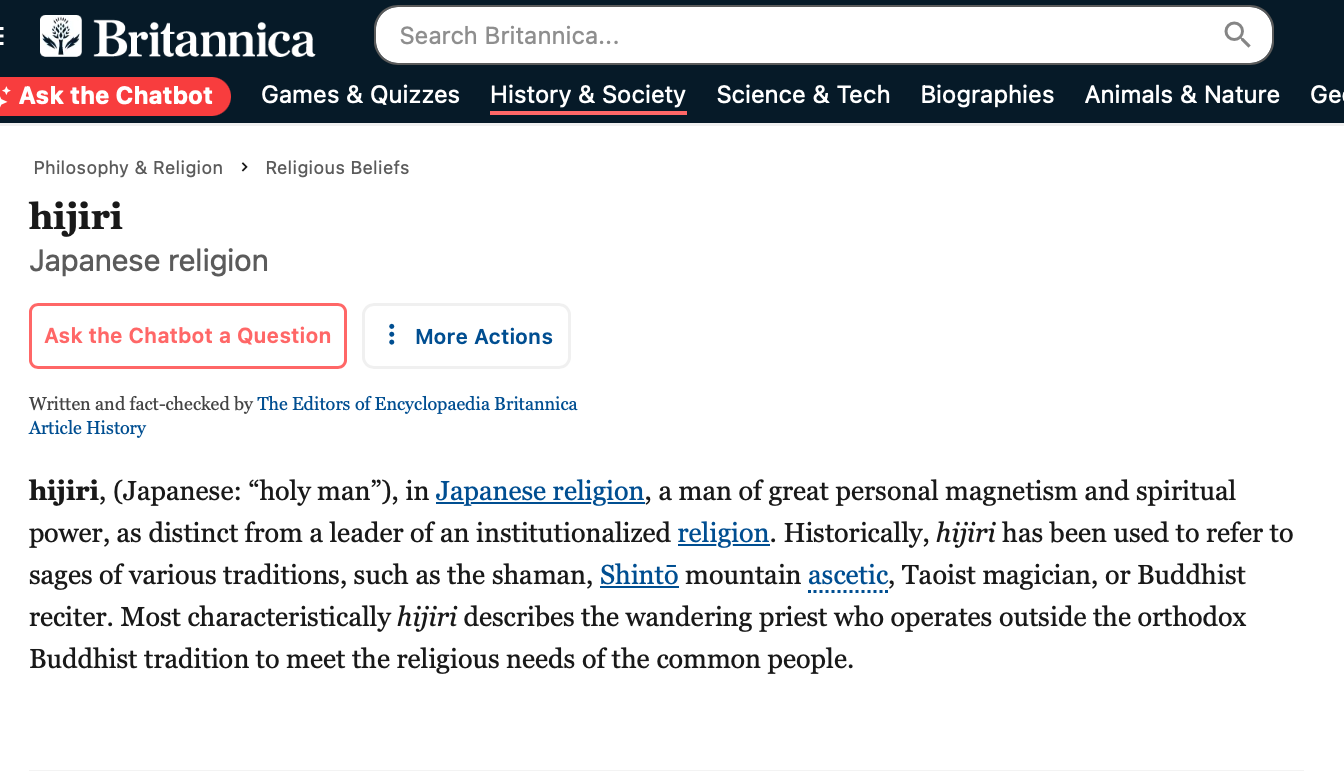Viewport: 1344px width, 771px height.
Task: Follow the Japanese religion hyperlink
Action: tap(540, 491)
